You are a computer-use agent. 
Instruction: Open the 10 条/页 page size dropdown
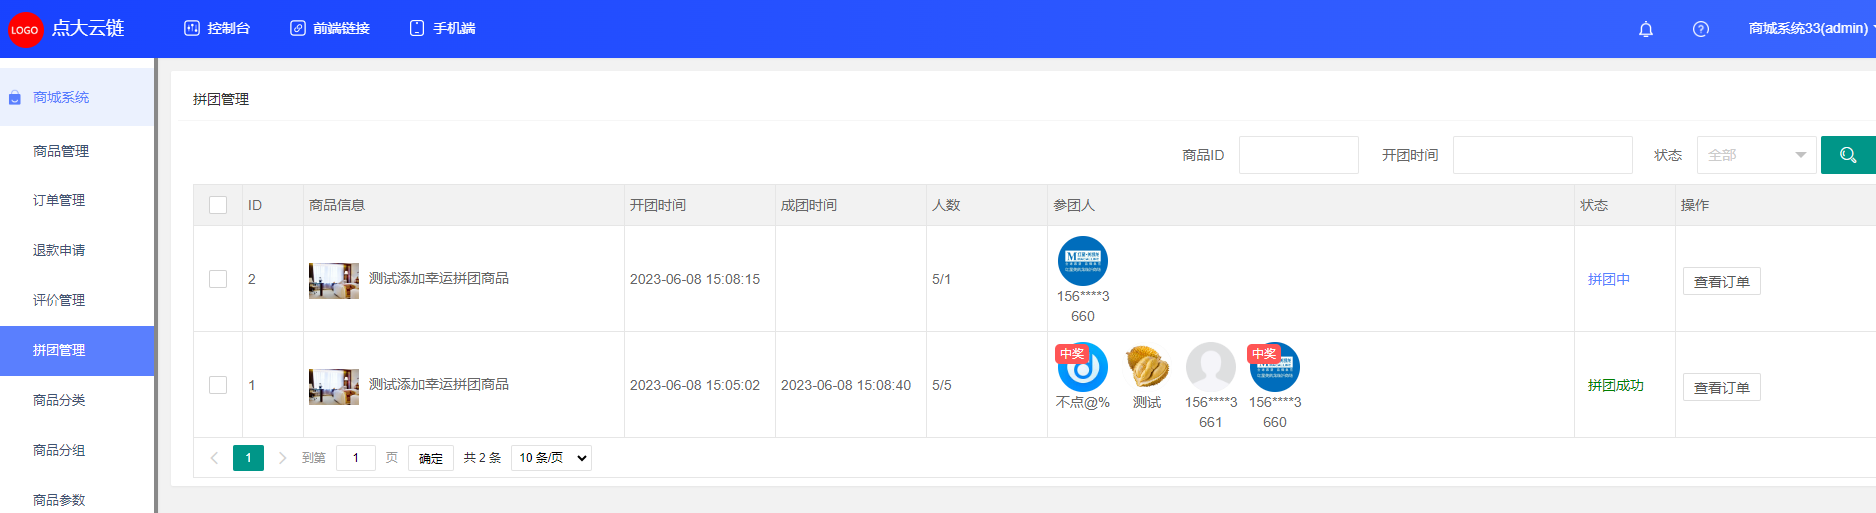pos(551,458)
